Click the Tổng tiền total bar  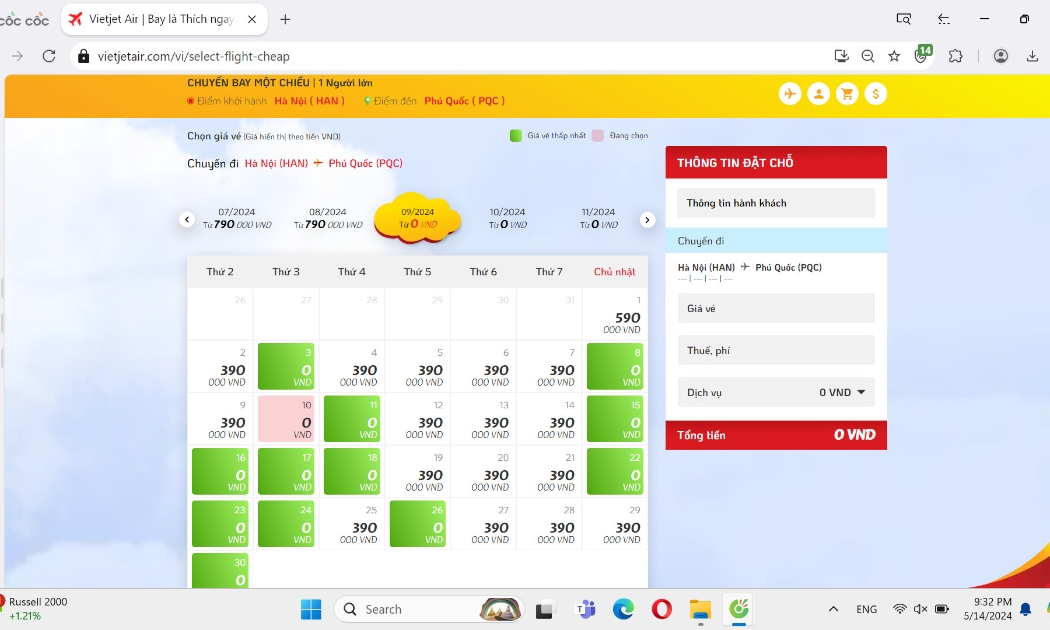click(776, 435)
